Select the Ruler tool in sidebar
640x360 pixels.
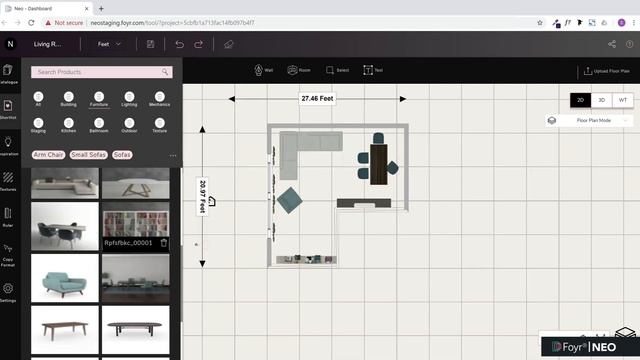pyautogui.click(x=8, y=217)
